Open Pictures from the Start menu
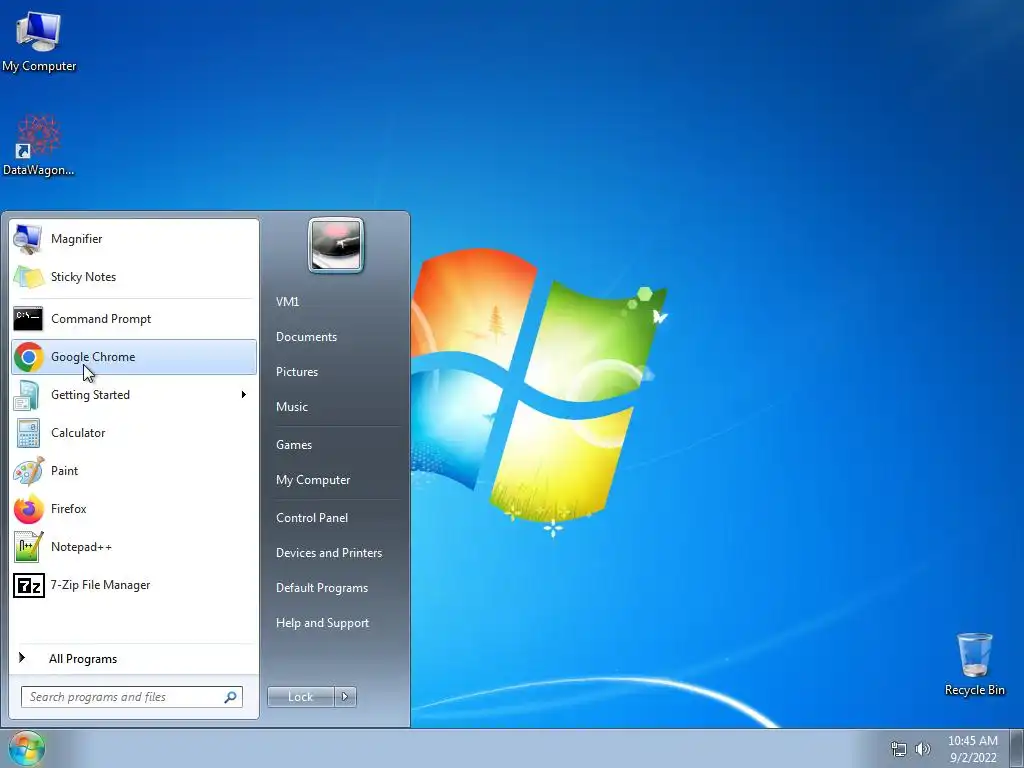Image resolution: width=1024 pixels, height=768 pixels. pyautogui.click(x=296, y=372)
